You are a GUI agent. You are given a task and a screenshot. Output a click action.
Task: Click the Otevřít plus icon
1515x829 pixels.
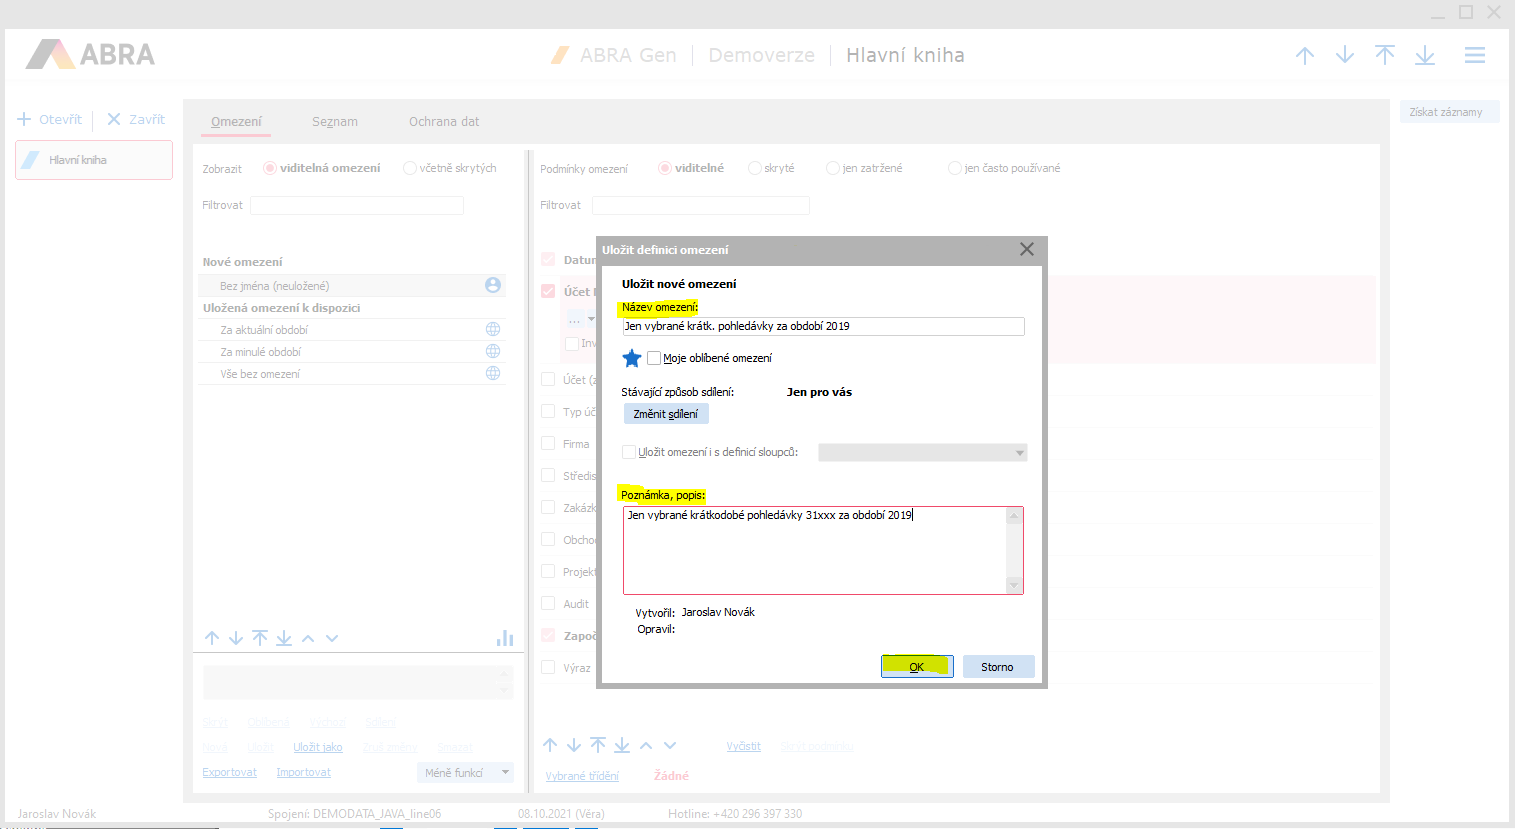25,119
